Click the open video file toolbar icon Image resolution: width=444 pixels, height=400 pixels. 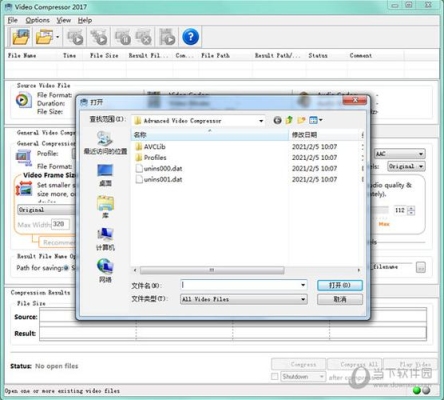[20, 37]
